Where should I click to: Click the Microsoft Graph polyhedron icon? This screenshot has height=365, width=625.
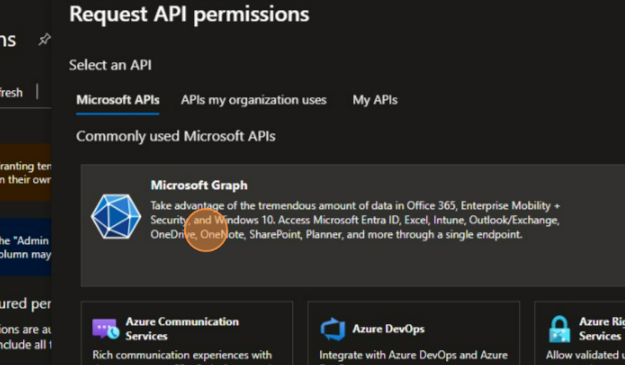click(116, 217)
